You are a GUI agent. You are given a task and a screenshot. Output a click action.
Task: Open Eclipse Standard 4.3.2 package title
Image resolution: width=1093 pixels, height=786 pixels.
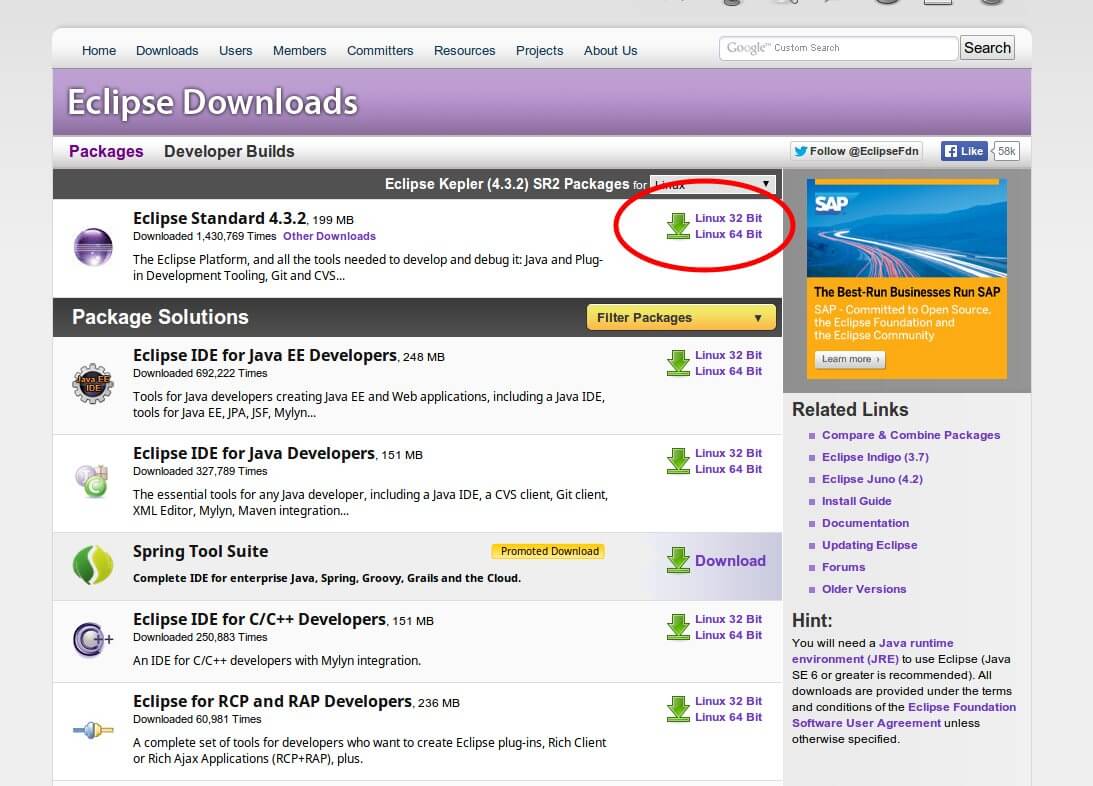220,218
